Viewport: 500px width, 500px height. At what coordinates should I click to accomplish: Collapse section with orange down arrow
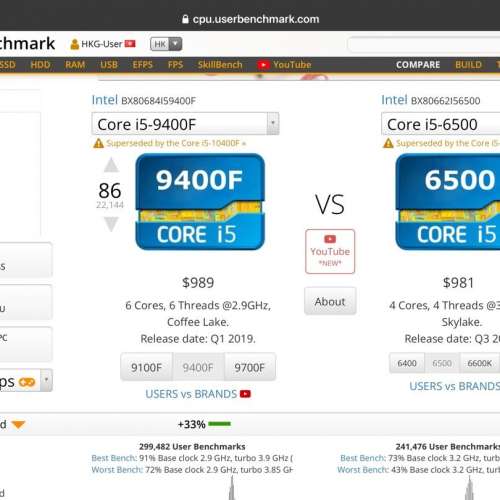pyautogui.click(x=18, y=424)
